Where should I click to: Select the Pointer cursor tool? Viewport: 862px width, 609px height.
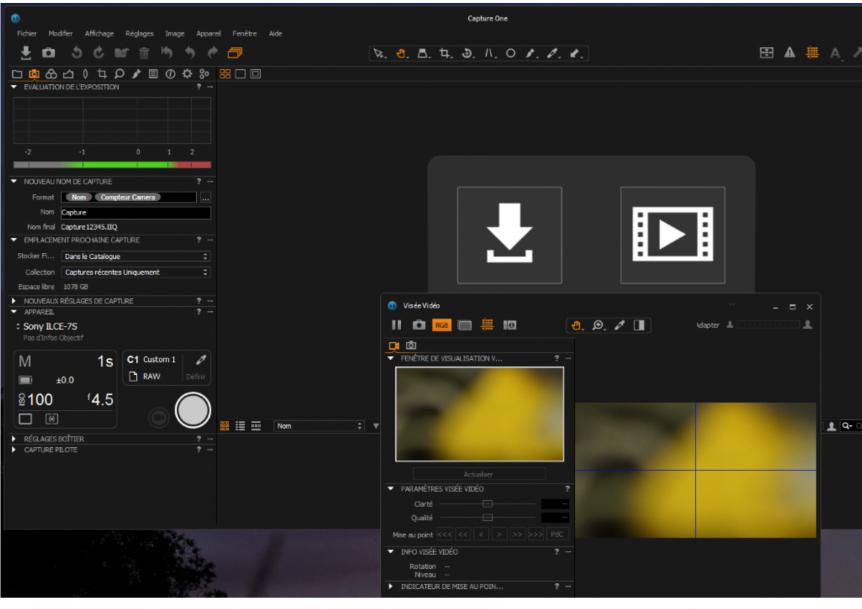click(x=379, y=53)
